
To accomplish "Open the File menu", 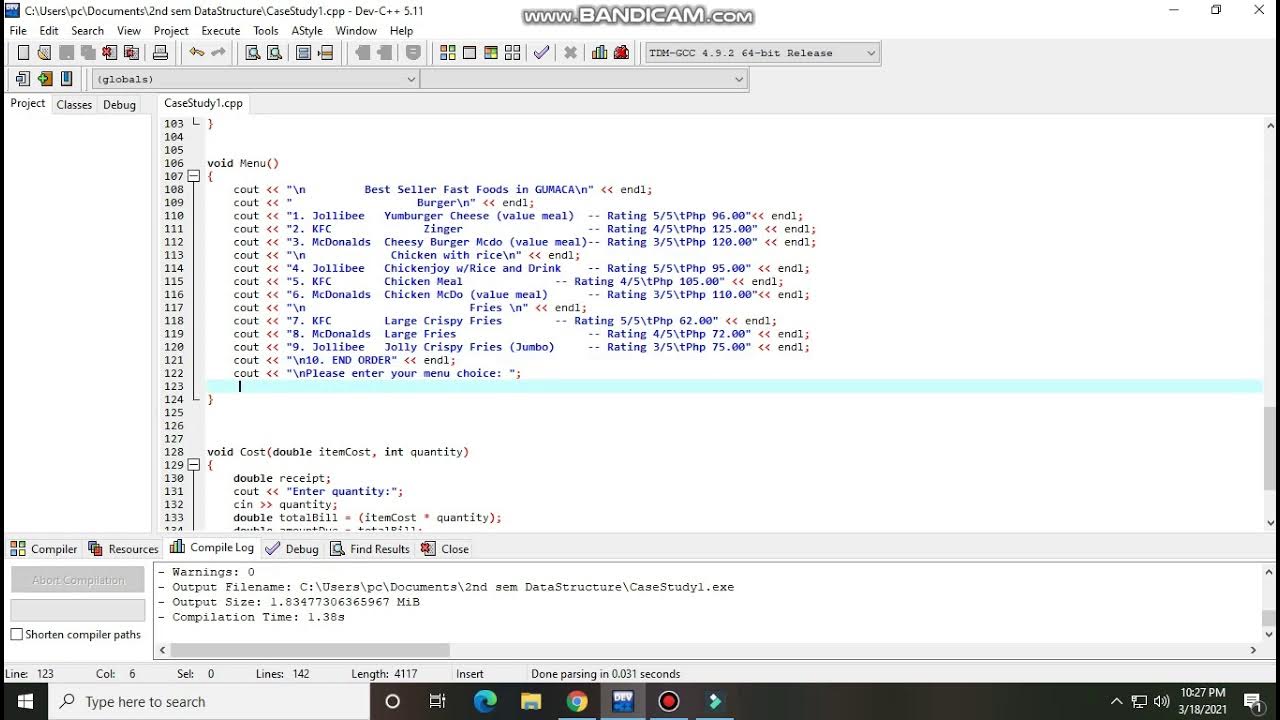I will click(18, 31).
